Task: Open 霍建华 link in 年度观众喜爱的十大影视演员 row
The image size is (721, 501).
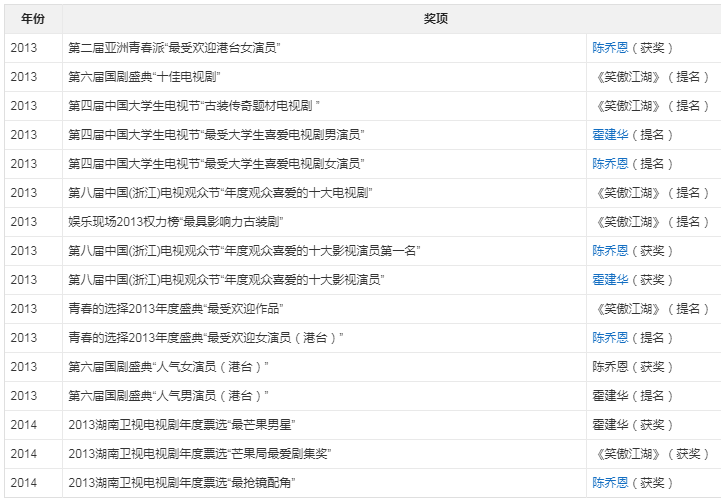Action: pos(610,279)
